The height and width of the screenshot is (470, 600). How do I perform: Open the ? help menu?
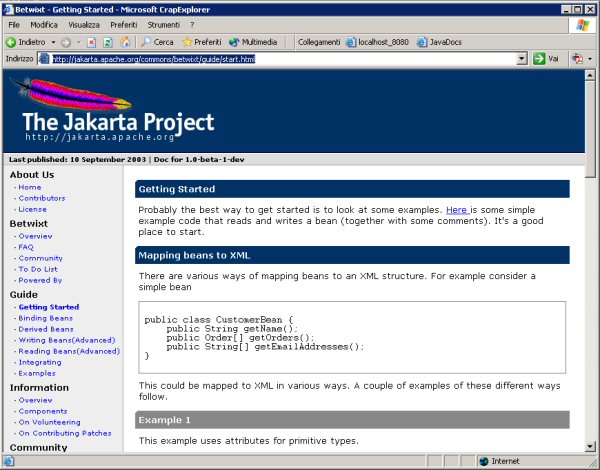point(192,25)
